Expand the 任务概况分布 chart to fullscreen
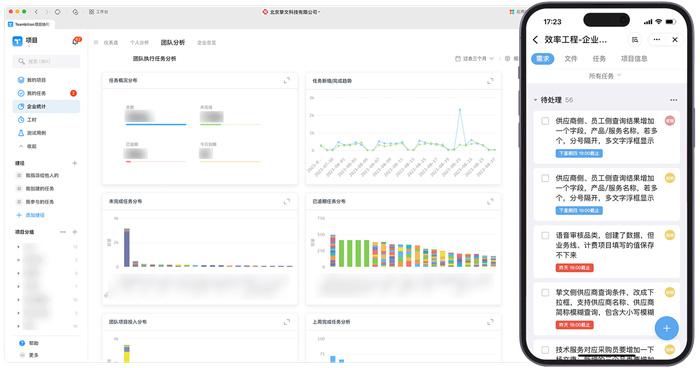700x368 pixels. click(287, 80)
